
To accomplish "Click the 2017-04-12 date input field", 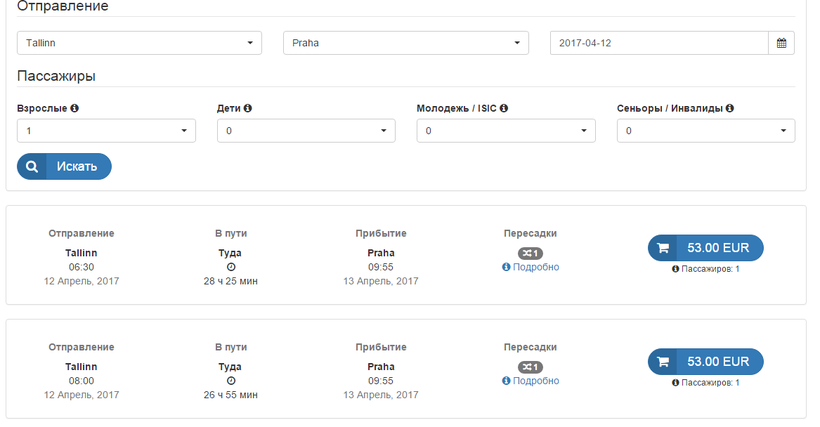I will [659, 43].
